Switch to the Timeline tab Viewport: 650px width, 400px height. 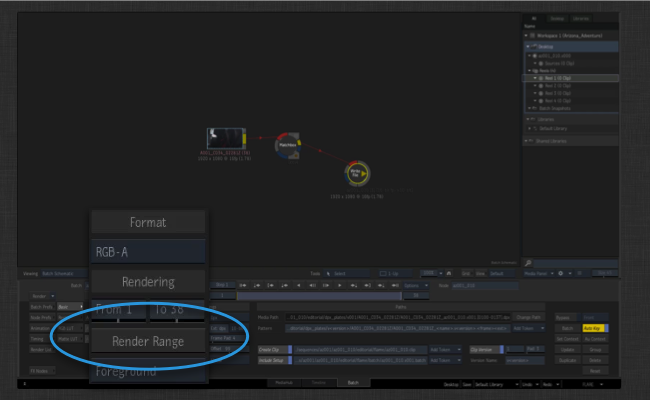click(318, 383)
